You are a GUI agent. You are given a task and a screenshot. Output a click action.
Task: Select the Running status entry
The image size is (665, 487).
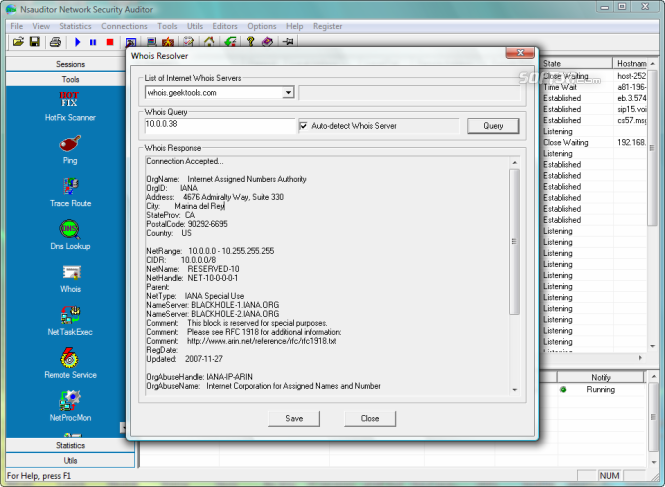tap(601, 389)
